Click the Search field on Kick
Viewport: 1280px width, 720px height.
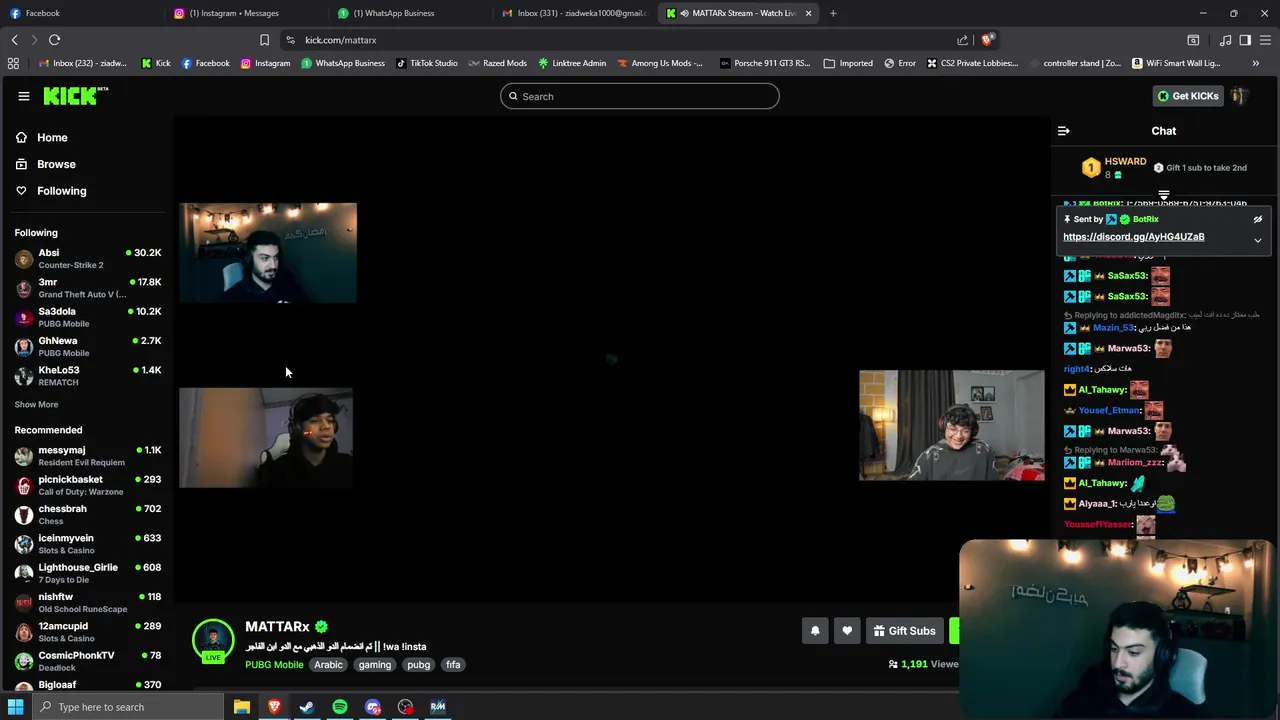(640, 96)
